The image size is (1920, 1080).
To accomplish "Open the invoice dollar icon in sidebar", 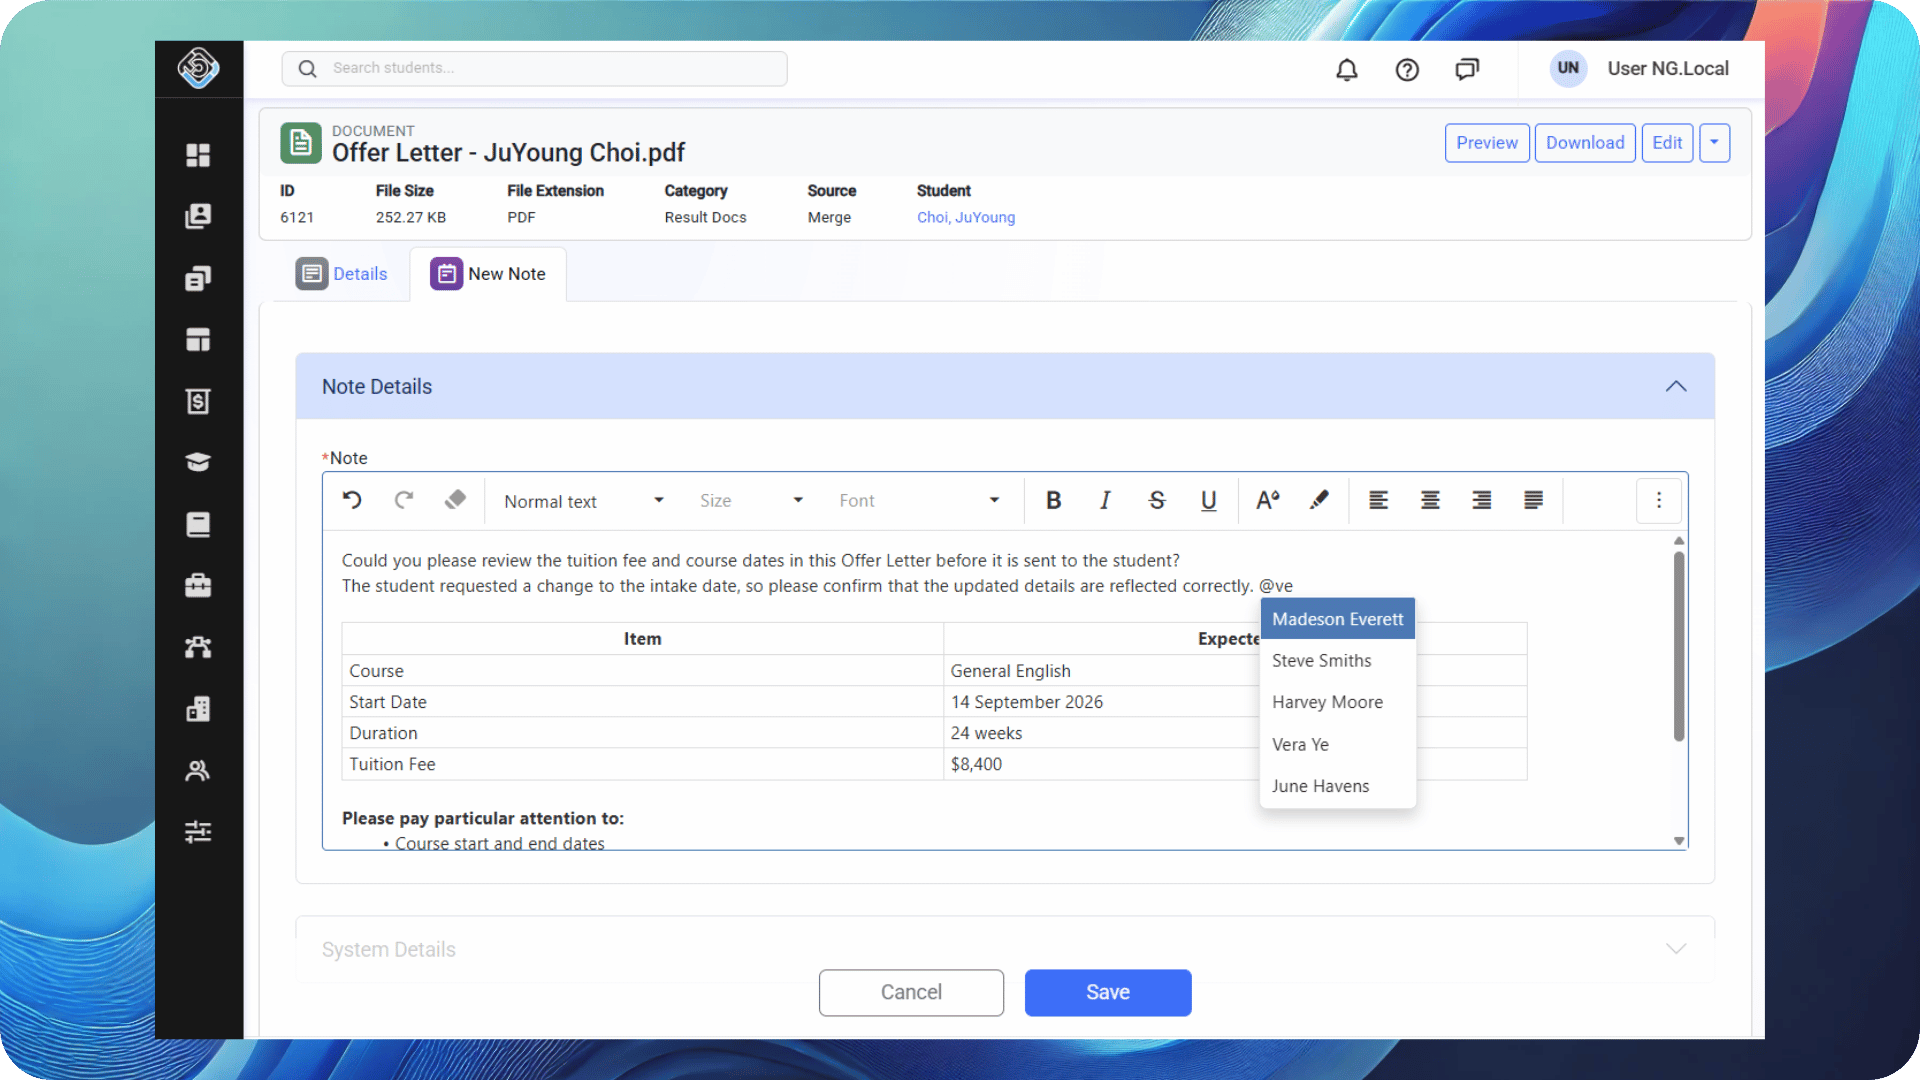I will click(x=198, y=401).
